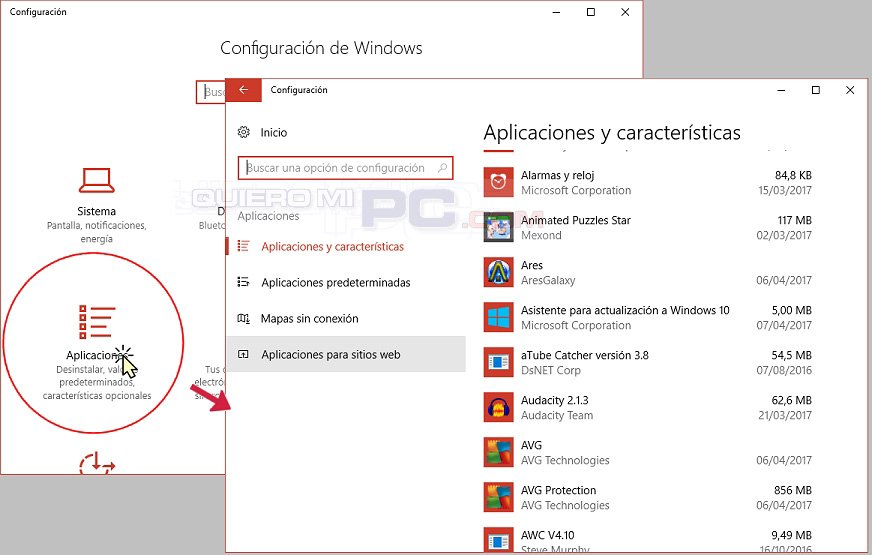Viewport: 872px width, 555px height.
Task: Click the red back arrow button
Action: [244, 90]
